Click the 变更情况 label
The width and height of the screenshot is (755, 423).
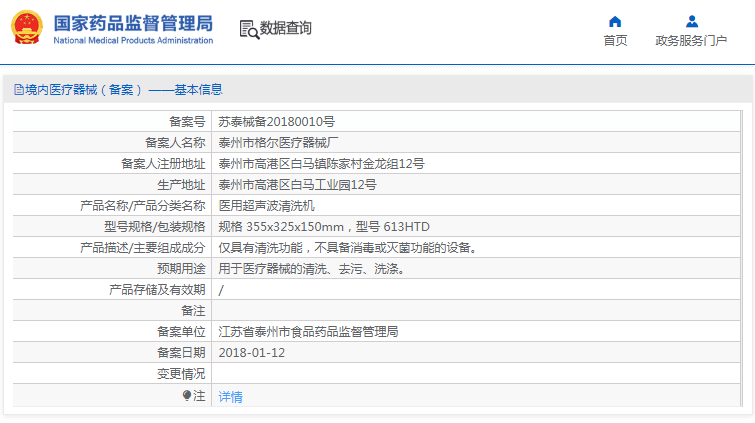click(x=181, y=374)
